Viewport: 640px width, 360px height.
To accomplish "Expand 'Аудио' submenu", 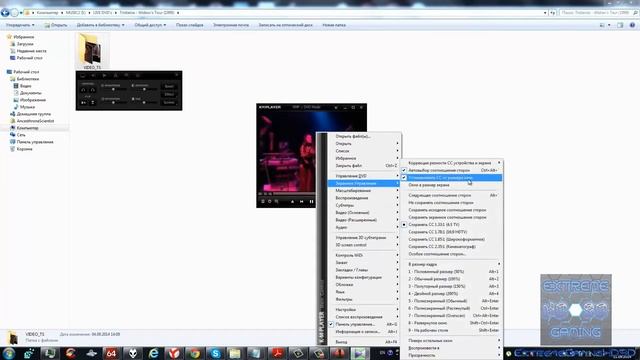I will click(364, 227).
